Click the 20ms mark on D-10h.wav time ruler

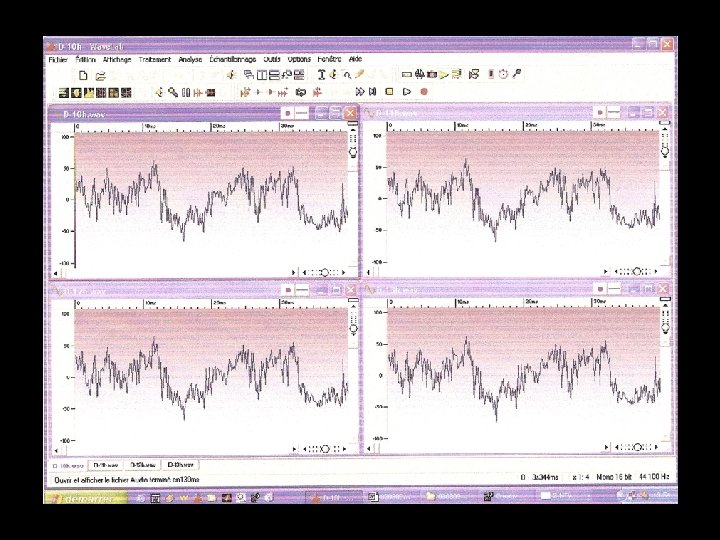tap(219, 126)
